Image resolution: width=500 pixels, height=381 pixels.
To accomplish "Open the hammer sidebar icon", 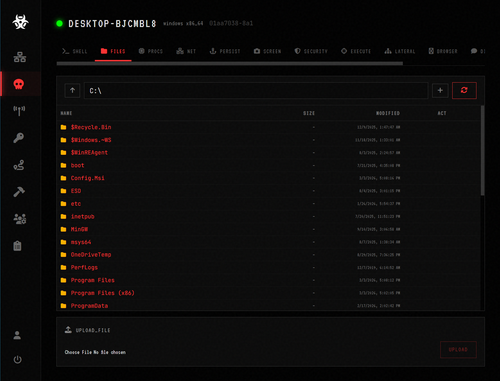I will point(19,192).
